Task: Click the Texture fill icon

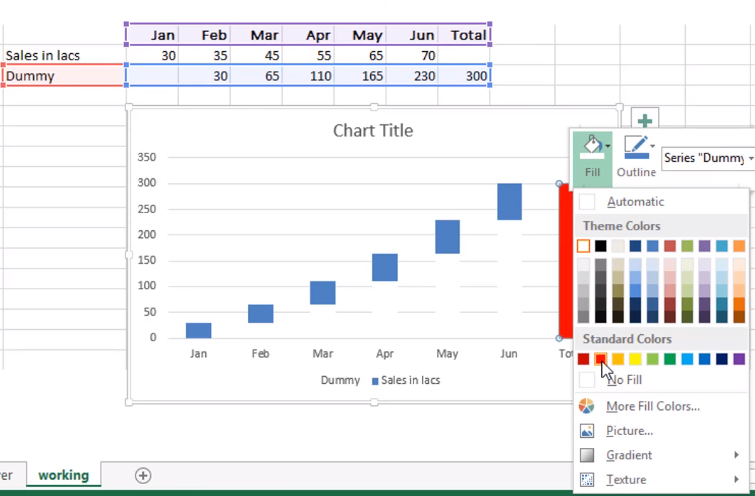Action: tap(586, 480)
